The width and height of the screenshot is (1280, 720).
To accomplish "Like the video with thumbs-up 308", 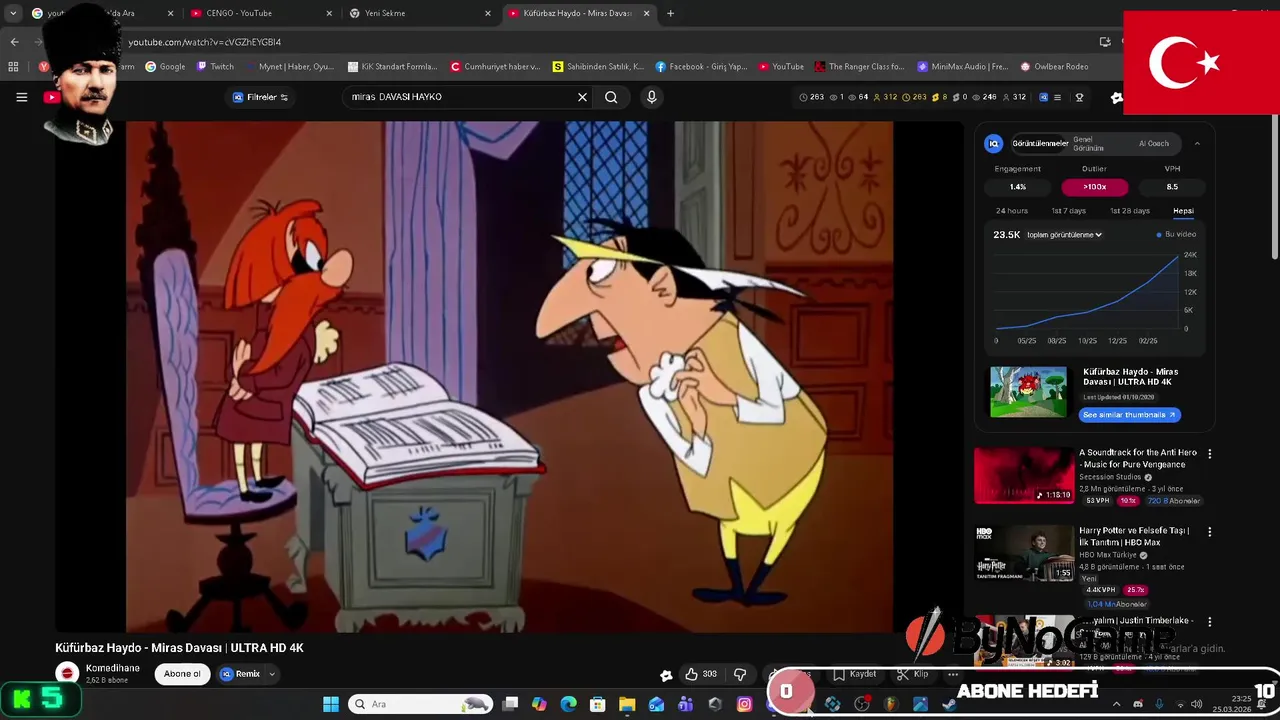I will 700,674.
